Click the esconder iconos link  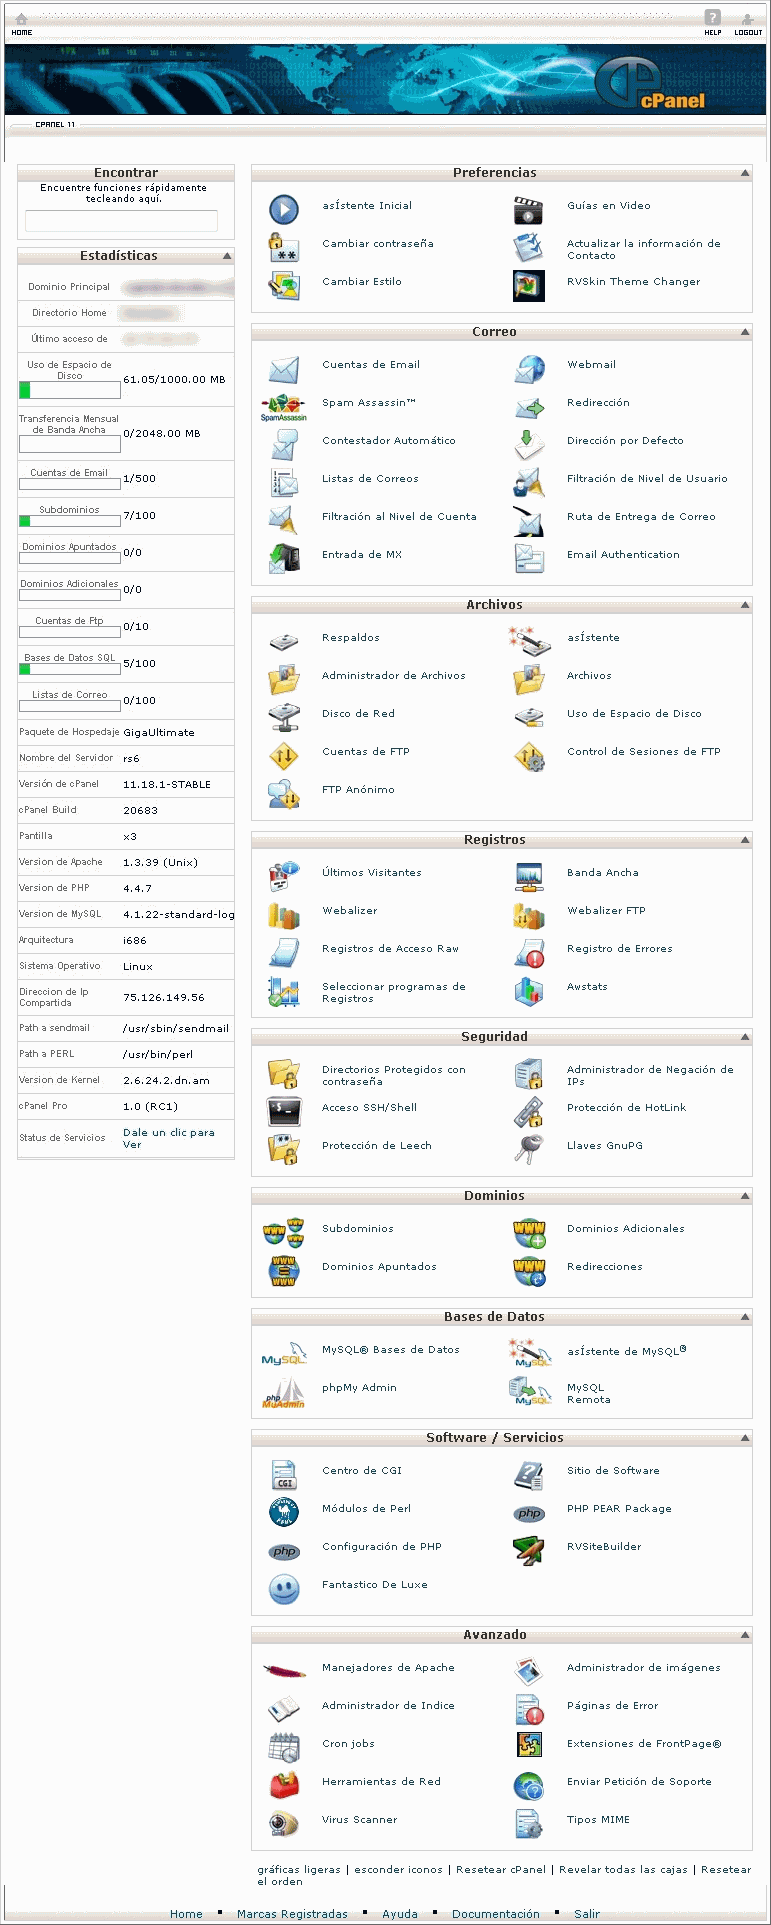398,1869
